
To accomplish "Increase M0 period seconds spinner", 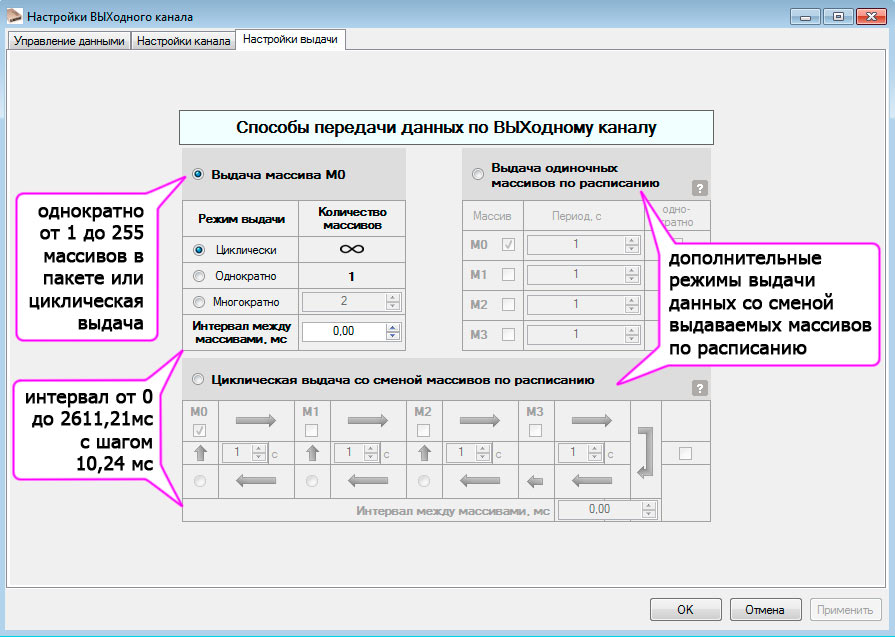I will pyautogui.click(x=631, y=240).
